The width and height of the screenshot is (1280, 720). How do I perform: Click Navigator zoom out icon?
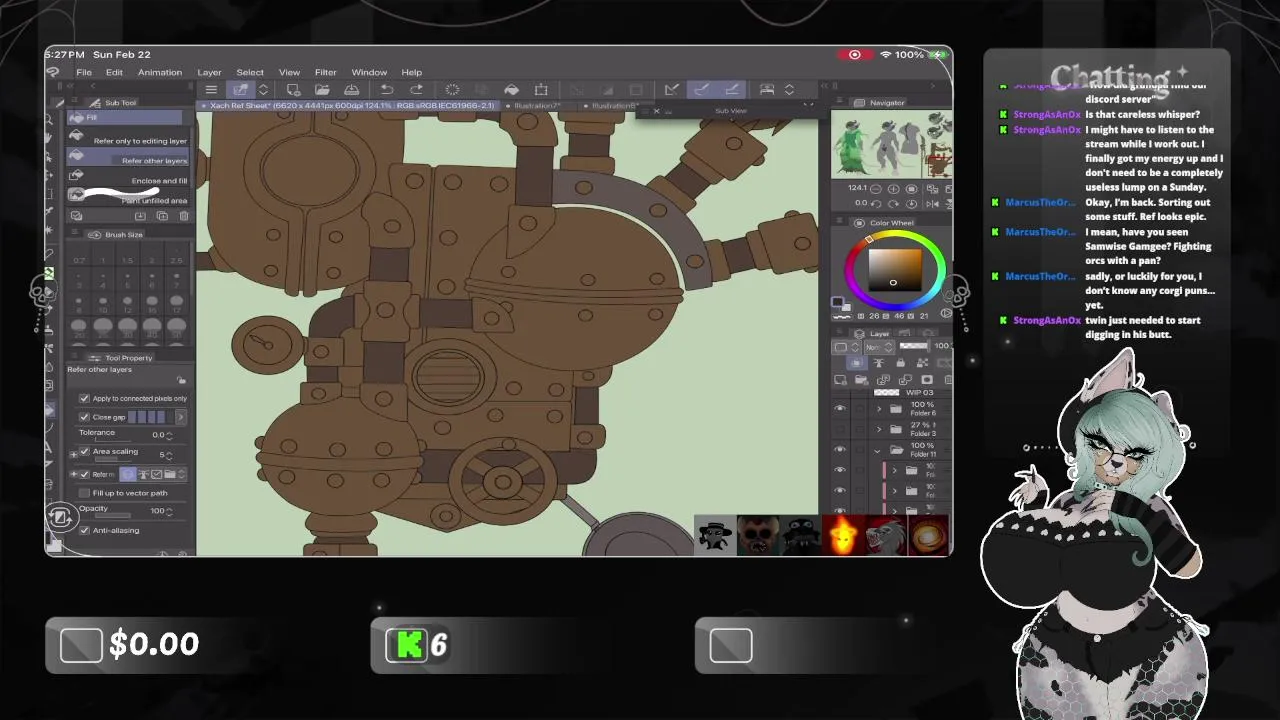[875, 188]
